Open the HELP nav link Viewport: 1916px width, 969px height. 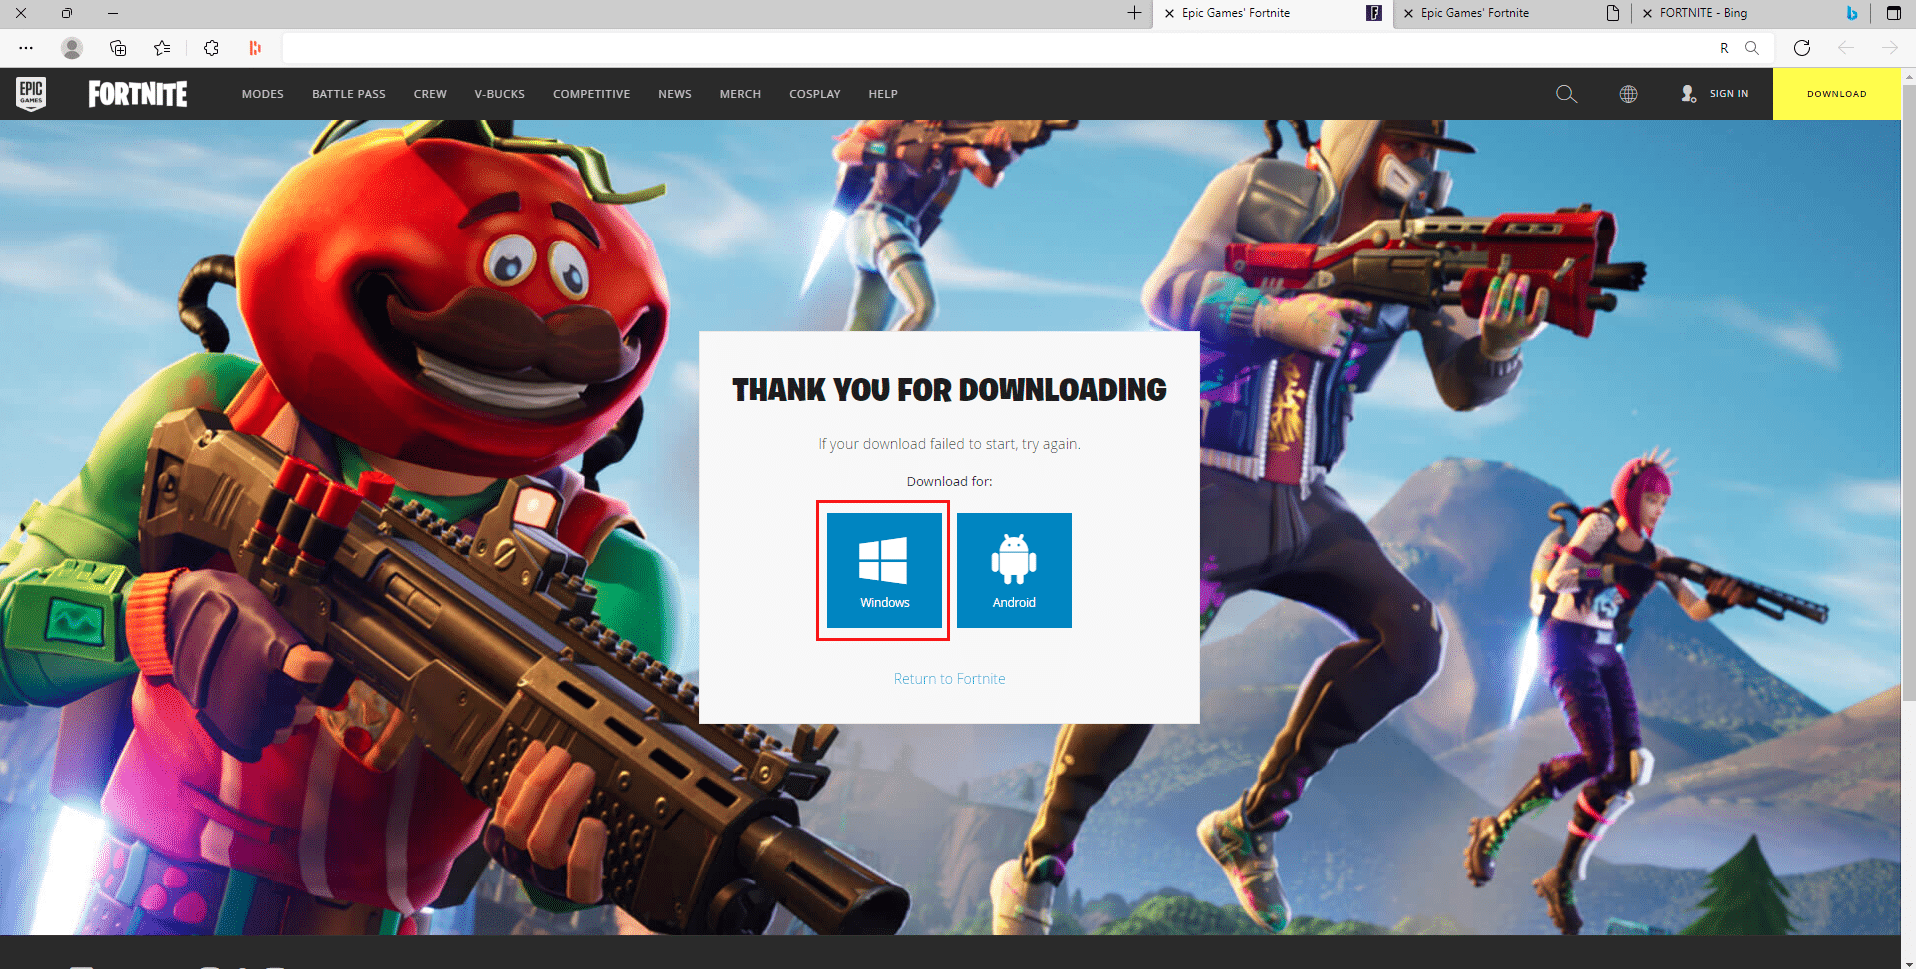click(x=882, y=94)
